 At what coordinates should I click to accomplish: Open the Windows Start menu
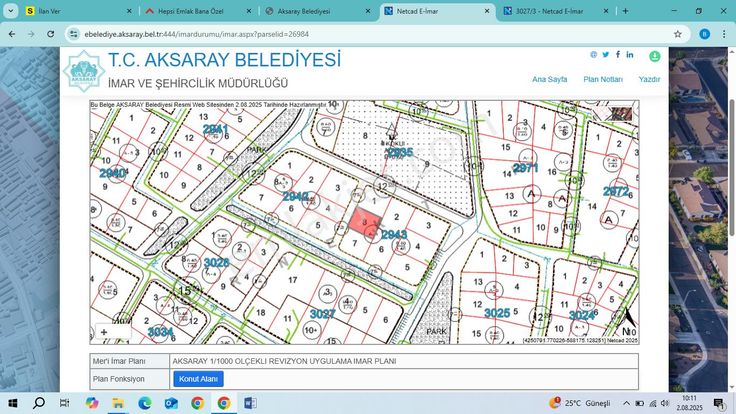(13, 403)
